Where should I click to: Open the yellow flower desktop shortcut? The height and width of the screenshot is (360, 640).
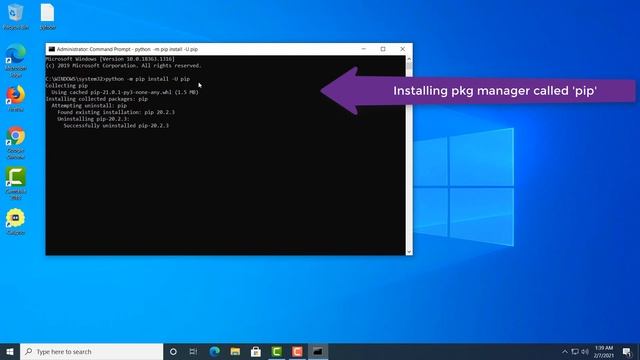(16, 222)
